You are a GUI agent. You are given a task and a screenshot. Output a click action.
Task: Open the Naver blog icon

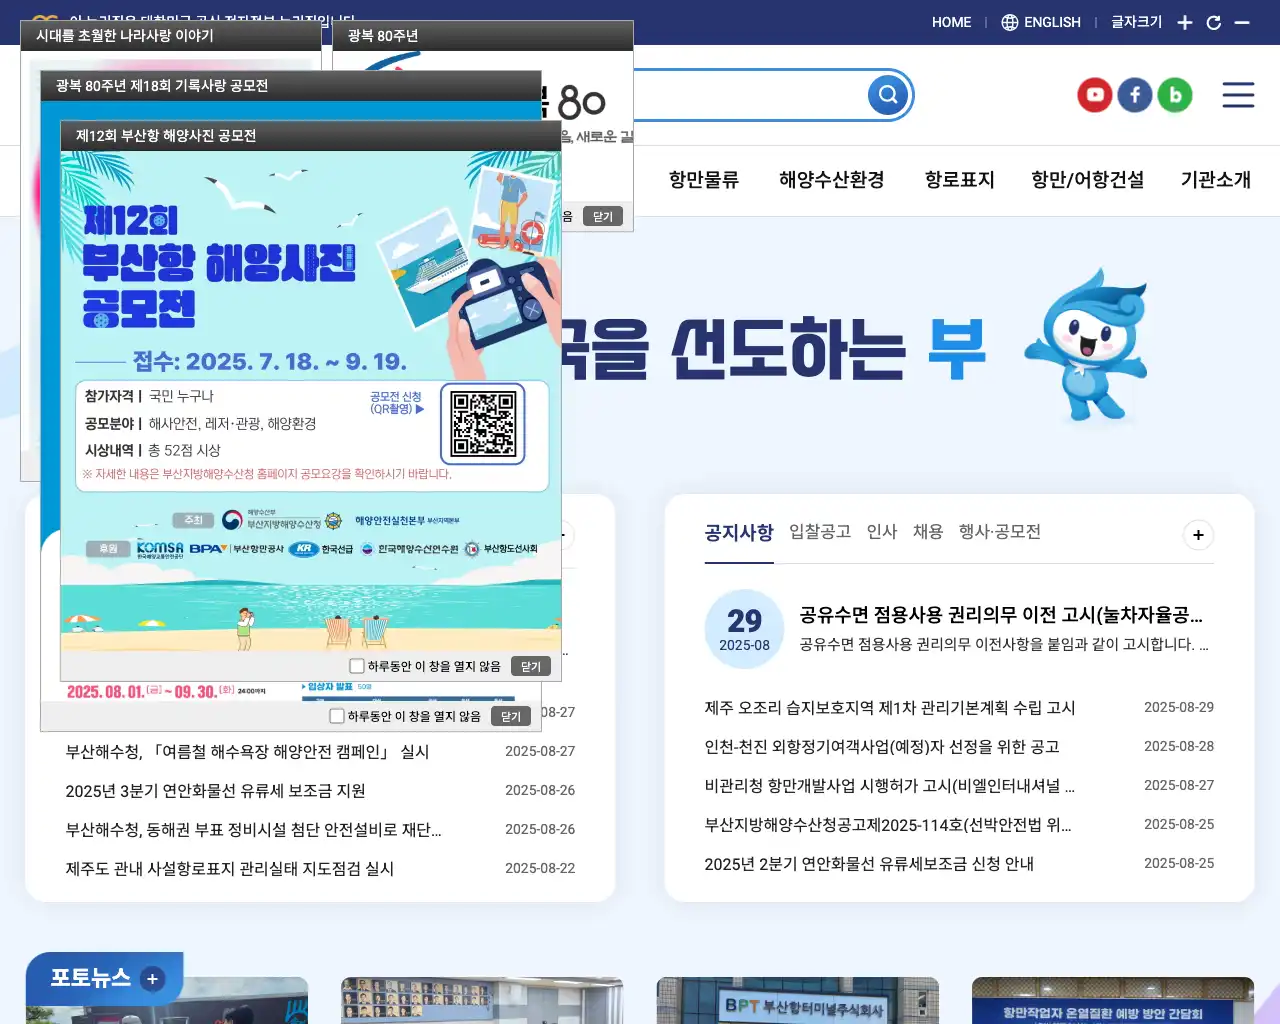[1175, 95]
